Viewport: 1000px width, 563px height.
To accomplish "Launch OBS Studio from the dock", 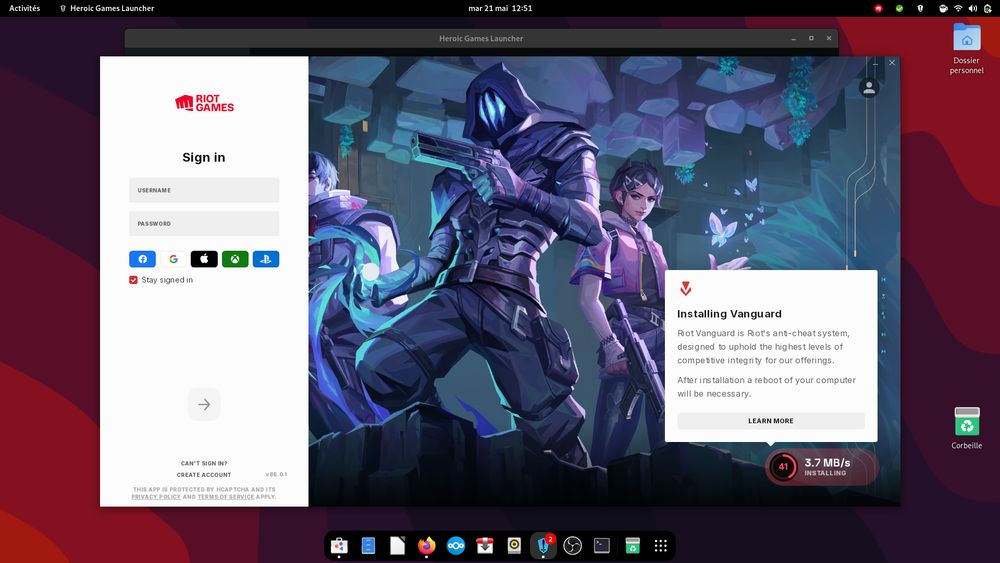I will (573, 546).
